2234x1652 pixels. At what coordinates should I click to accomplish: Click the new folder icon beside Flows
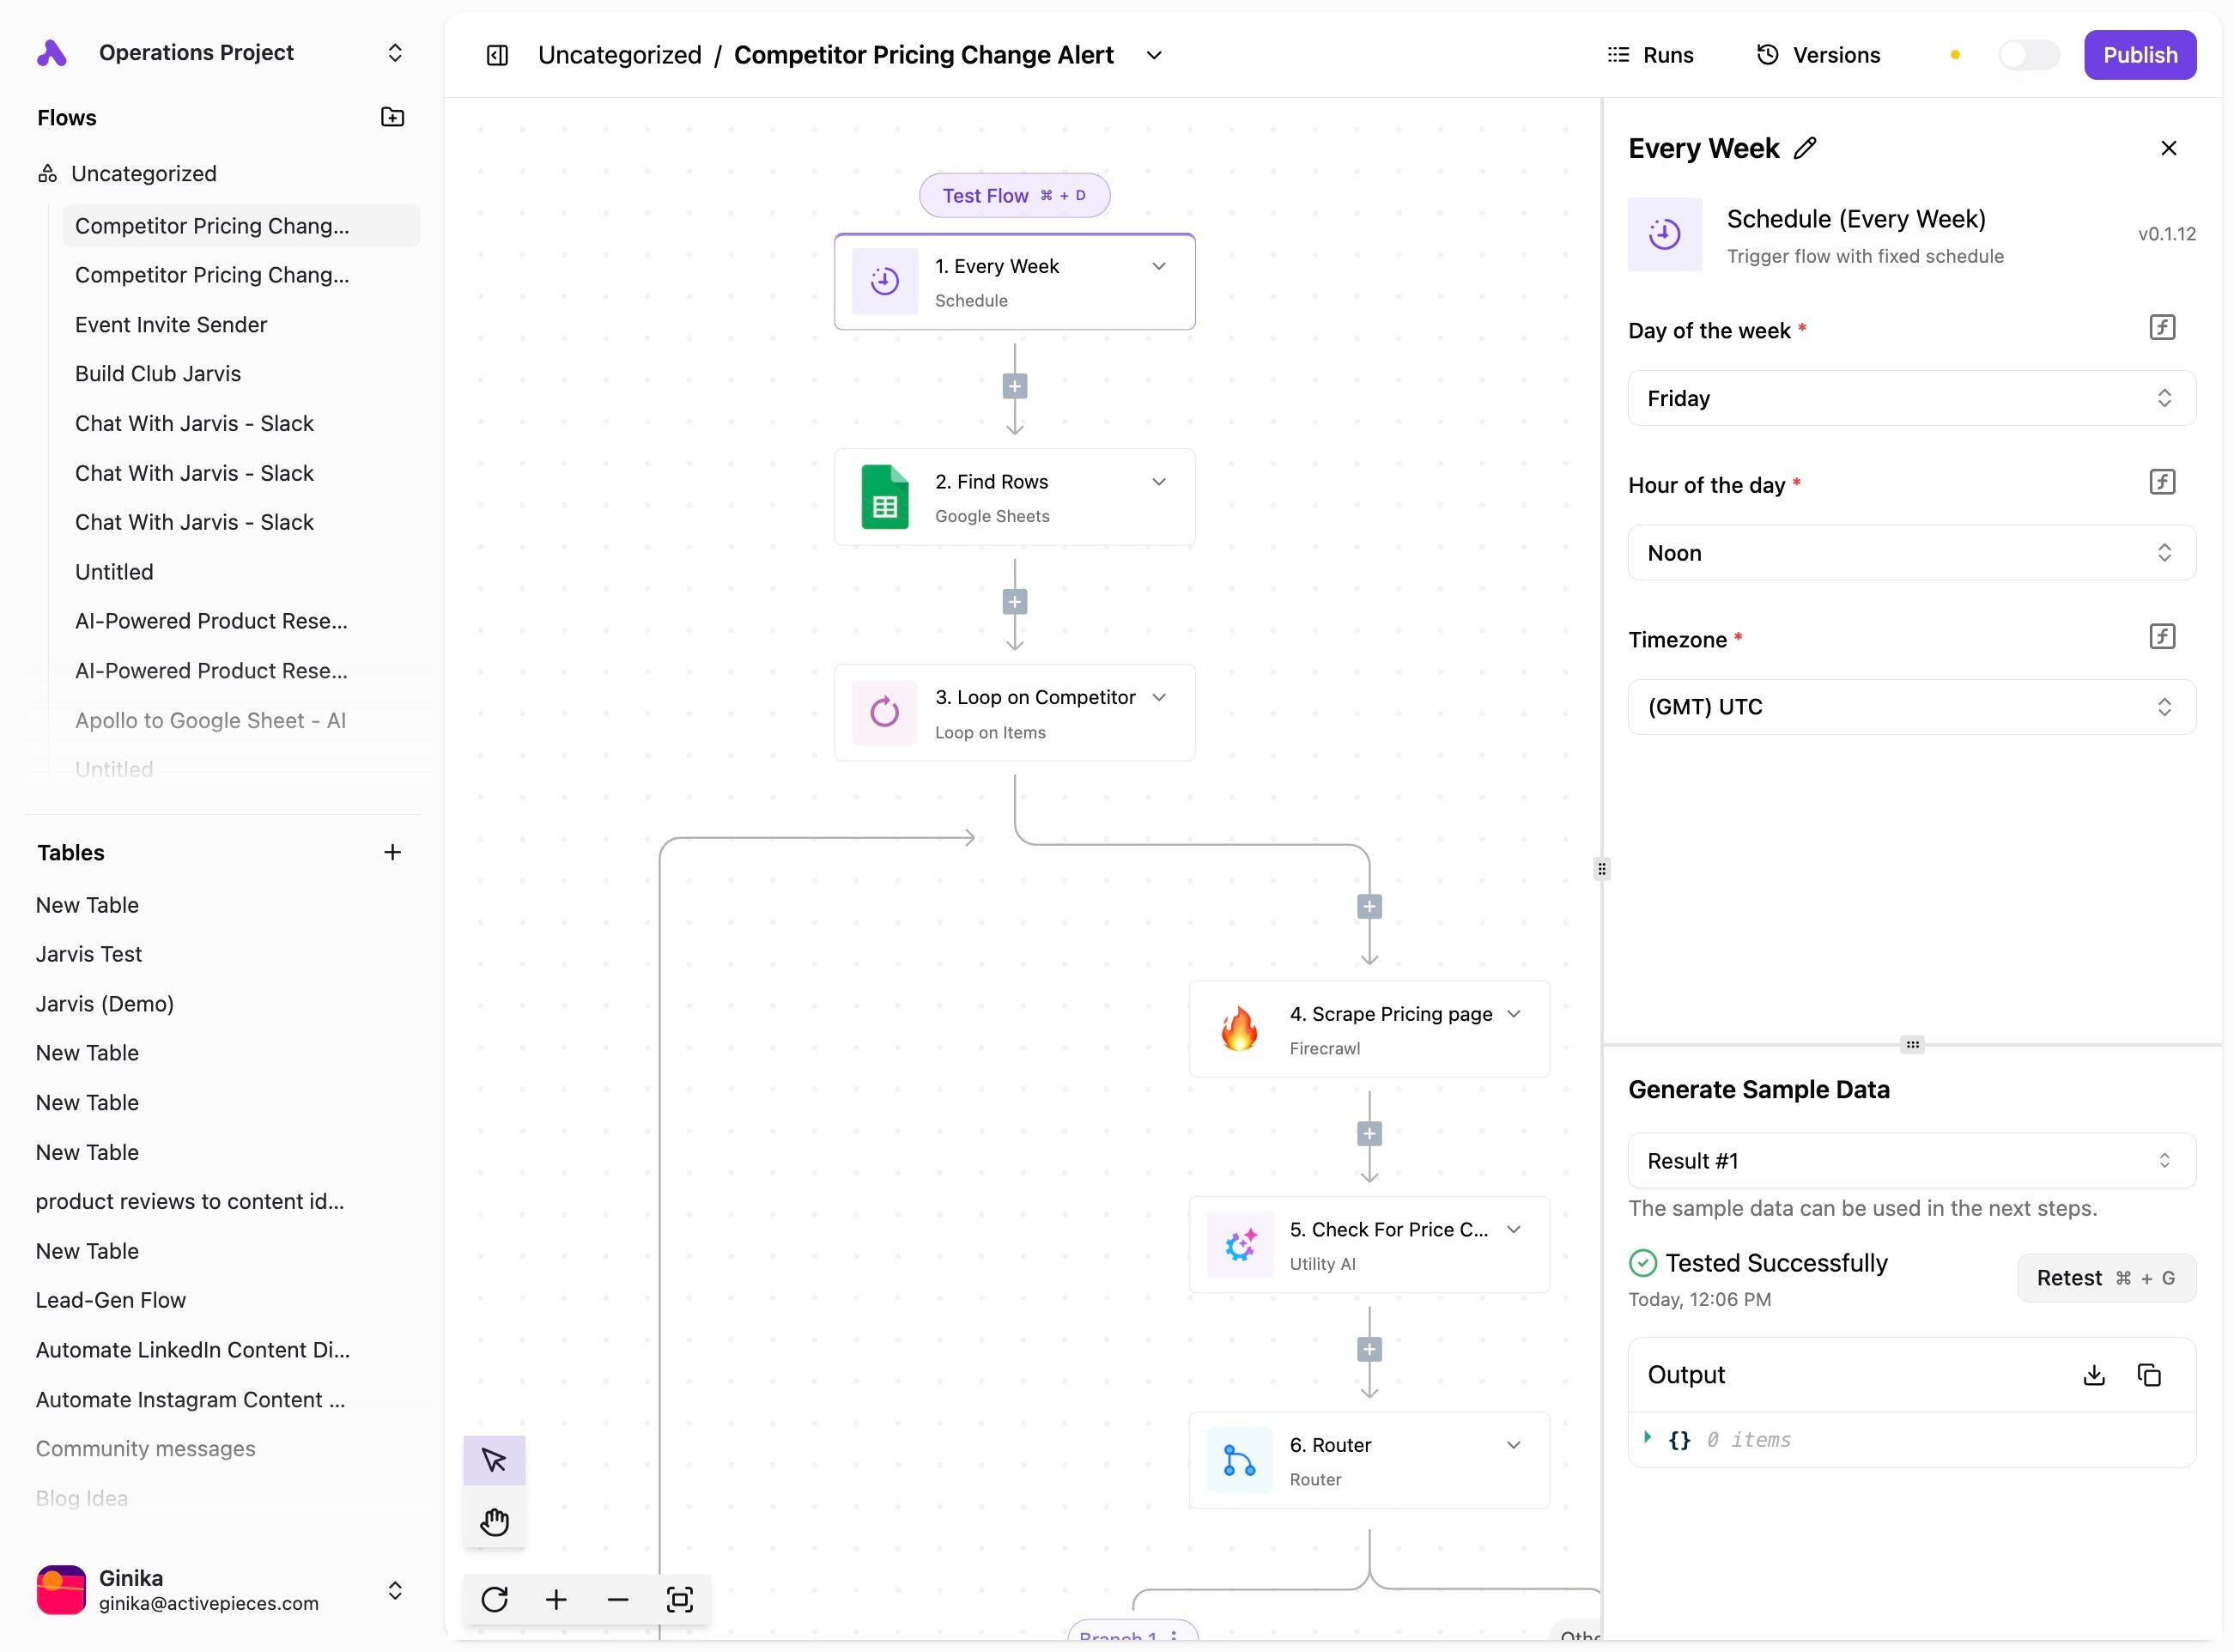coord(392,117)
